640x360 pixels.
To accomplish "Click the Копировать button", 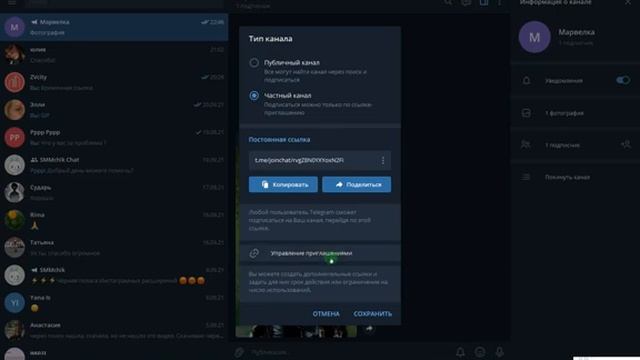I will (x=283, y=184).
